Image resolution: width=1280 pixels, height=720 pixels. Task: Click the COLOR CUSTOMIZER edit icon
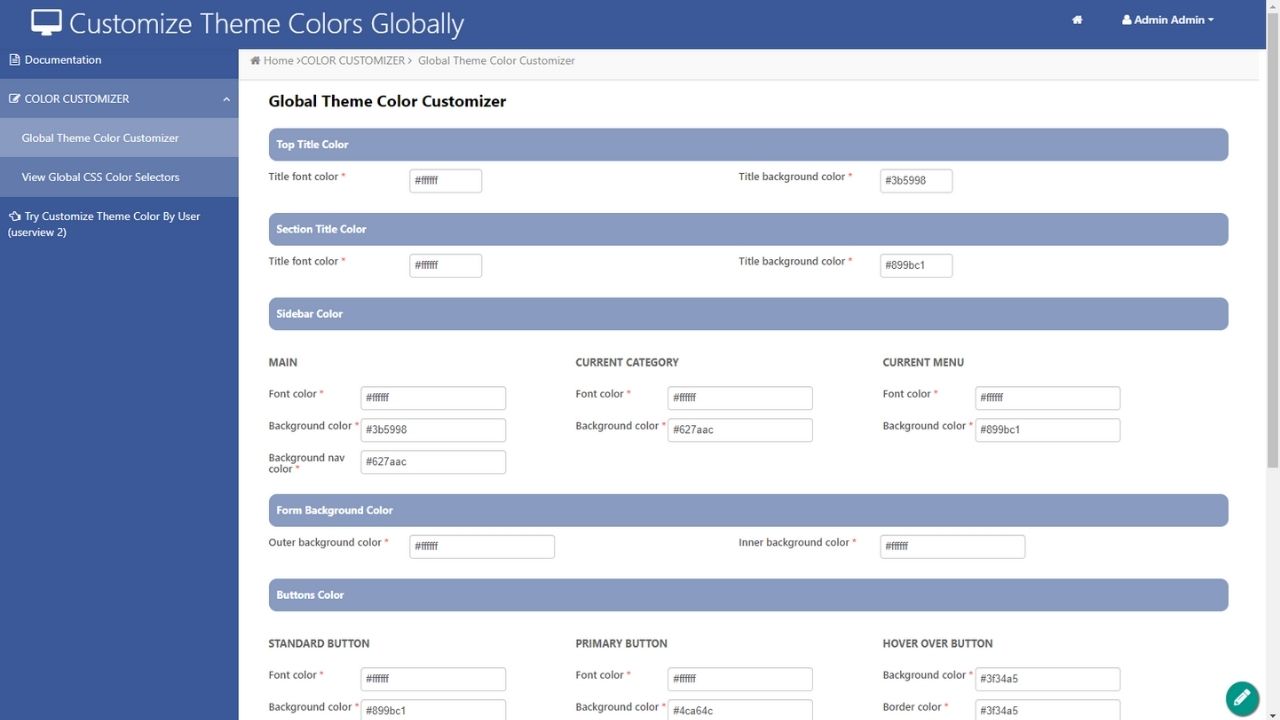click(x=14, y=99)
